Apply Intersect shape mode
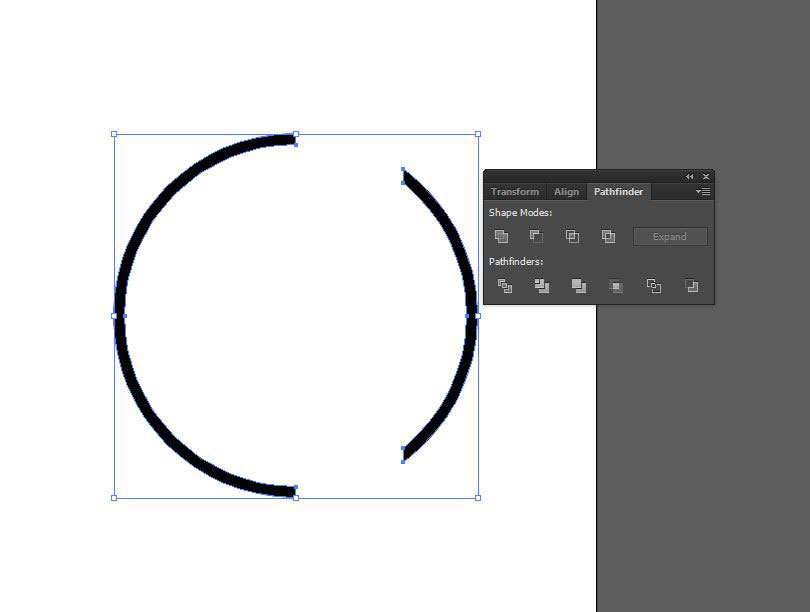Viewport: 810px width, 612px height. [572, 237]
